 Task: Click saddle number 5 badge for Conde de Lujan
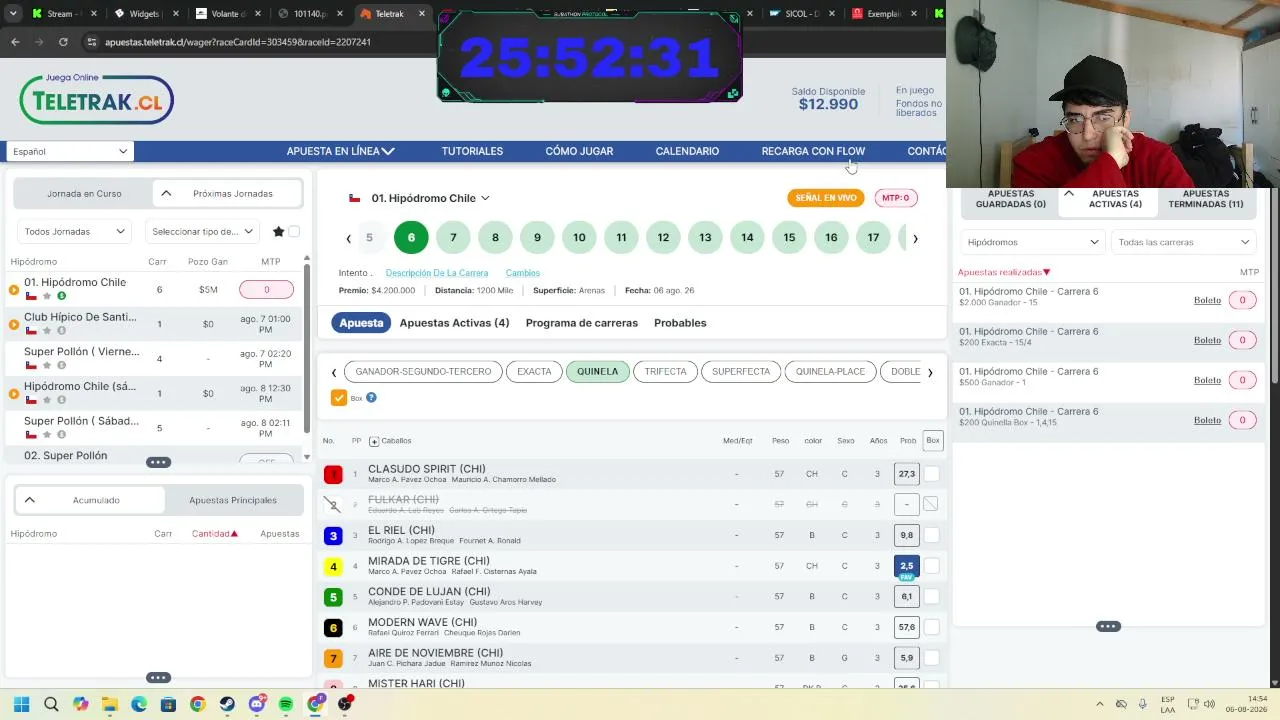pos(333,598)
